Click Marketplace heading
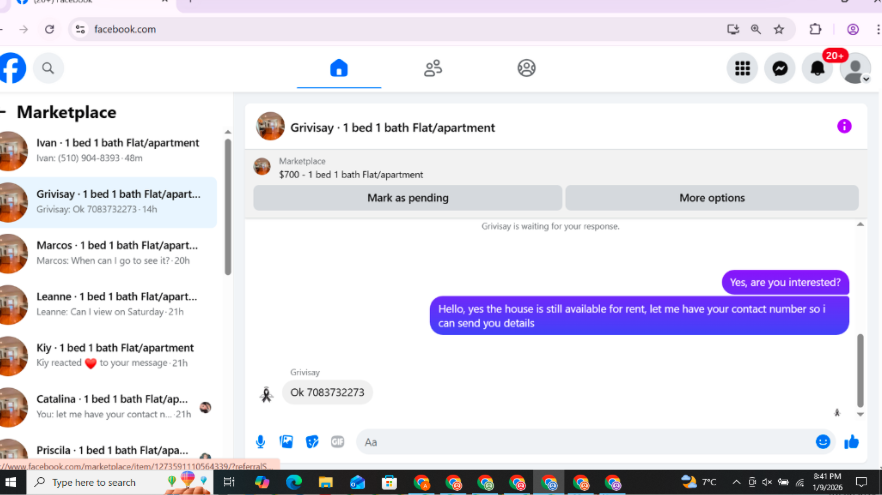The height and width of the screenshot is (495, 882). pos(66,112)
